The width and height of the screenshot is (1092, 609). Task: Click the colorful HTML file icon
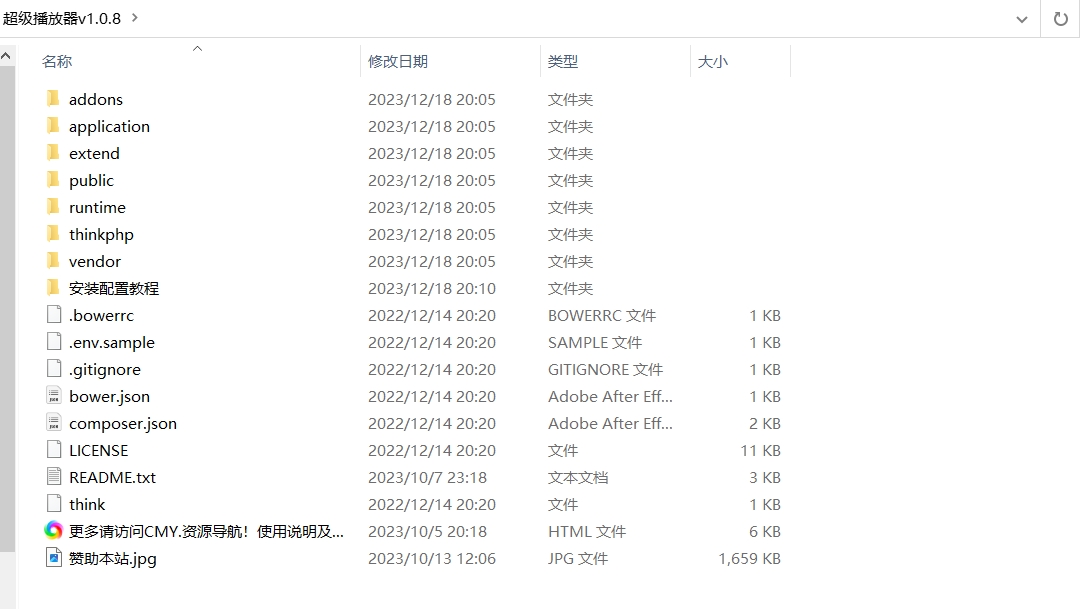pos(53,531)
